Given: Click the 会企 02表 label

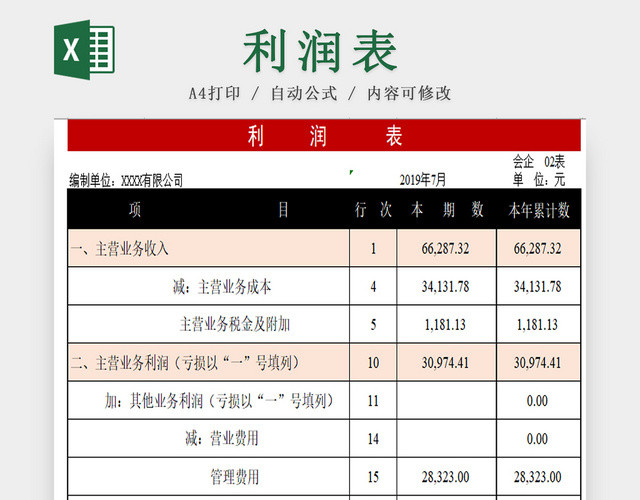Looking at the screenshot, I should click(539, 162).
